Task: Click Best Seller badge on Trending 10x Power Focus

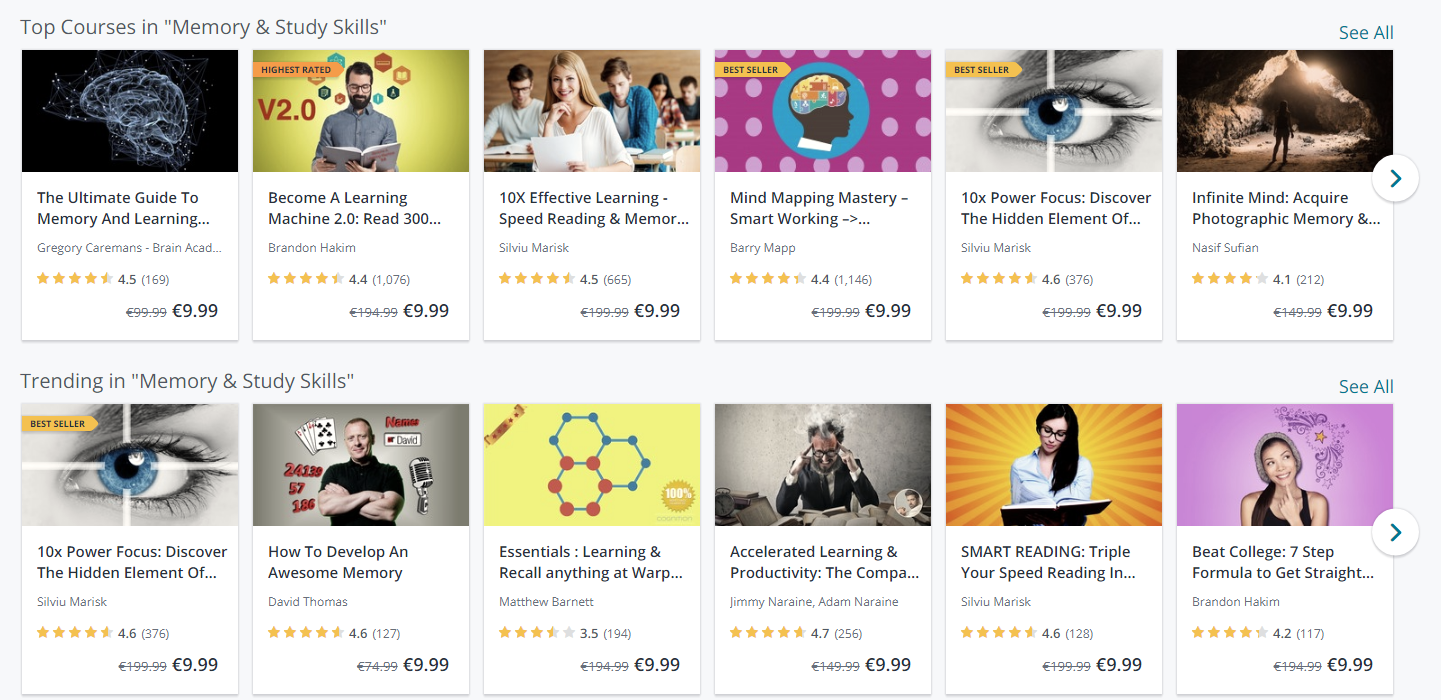Action: point(59,424)
